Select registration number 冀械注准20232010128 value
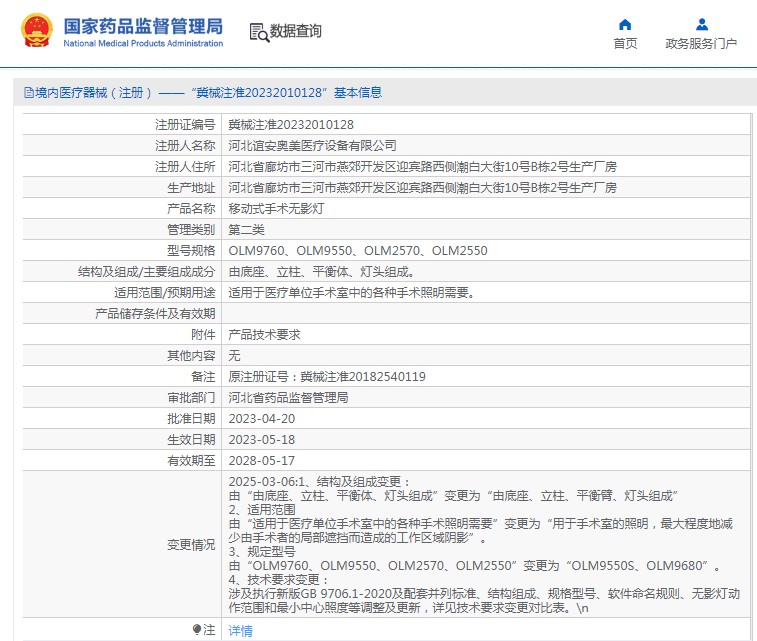Viewport: 757px width, 641px height. click(x=291, y=125)
